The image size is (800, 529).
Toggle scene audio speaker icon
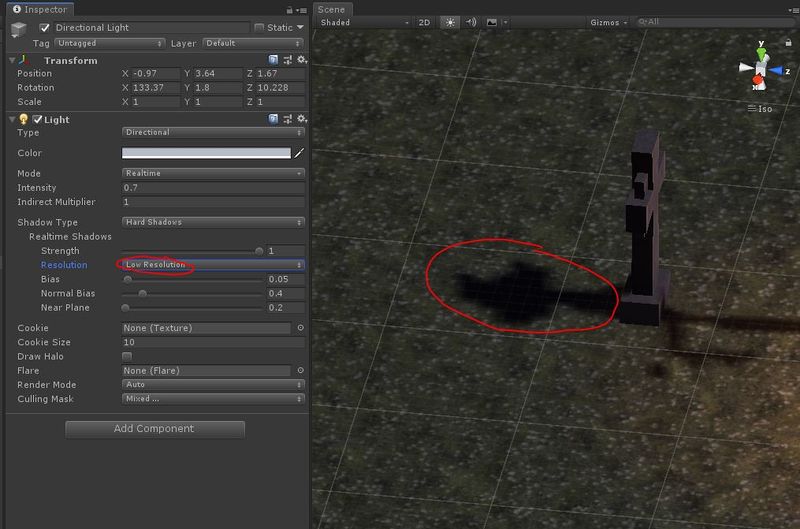coord(471,22)
